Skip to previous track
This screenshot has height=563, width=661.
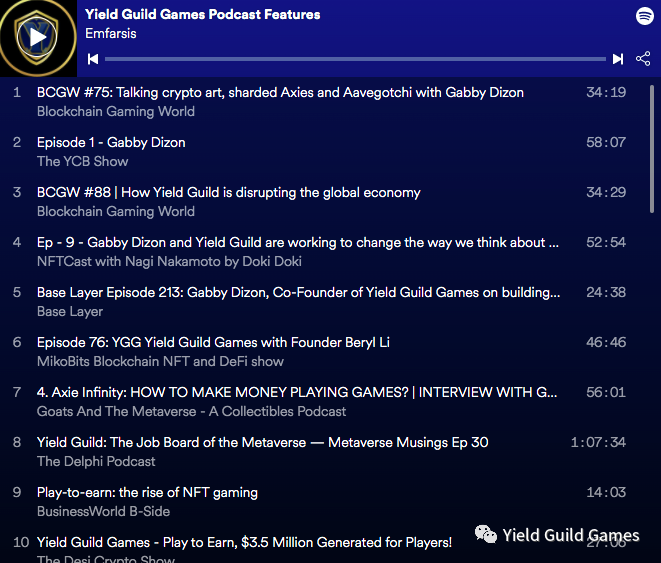(x=93, y=59)
